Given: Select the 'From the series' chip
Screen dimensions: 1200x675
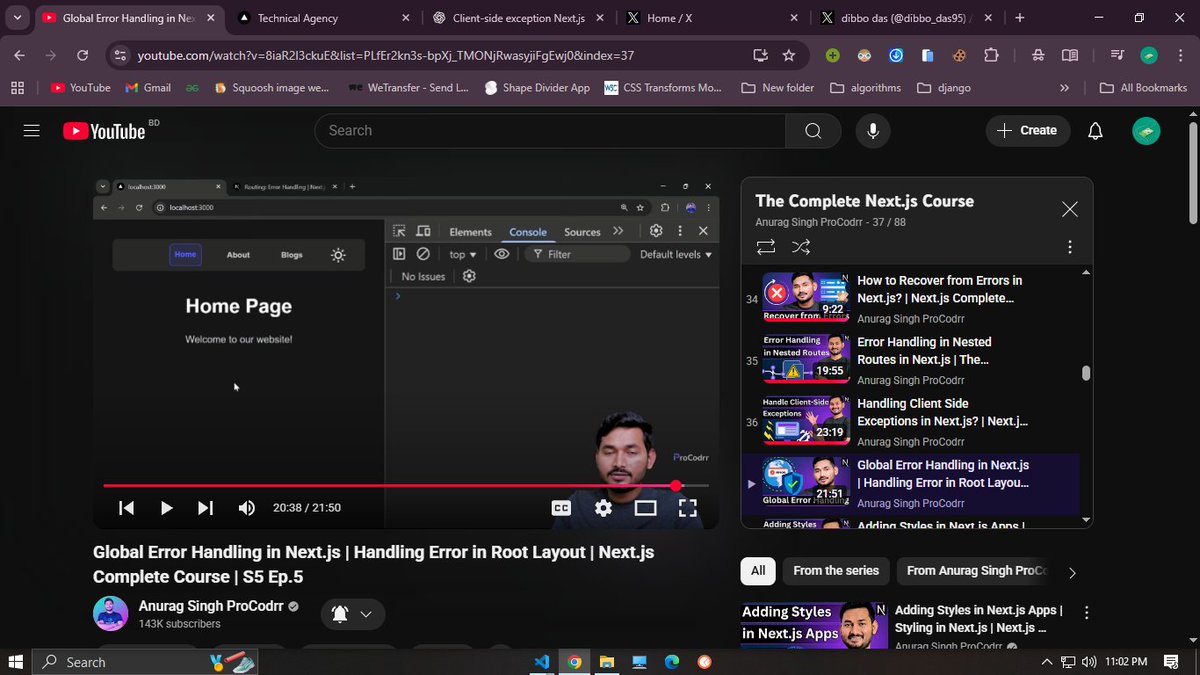Looking at the screenshot, I should click(836, 571).
